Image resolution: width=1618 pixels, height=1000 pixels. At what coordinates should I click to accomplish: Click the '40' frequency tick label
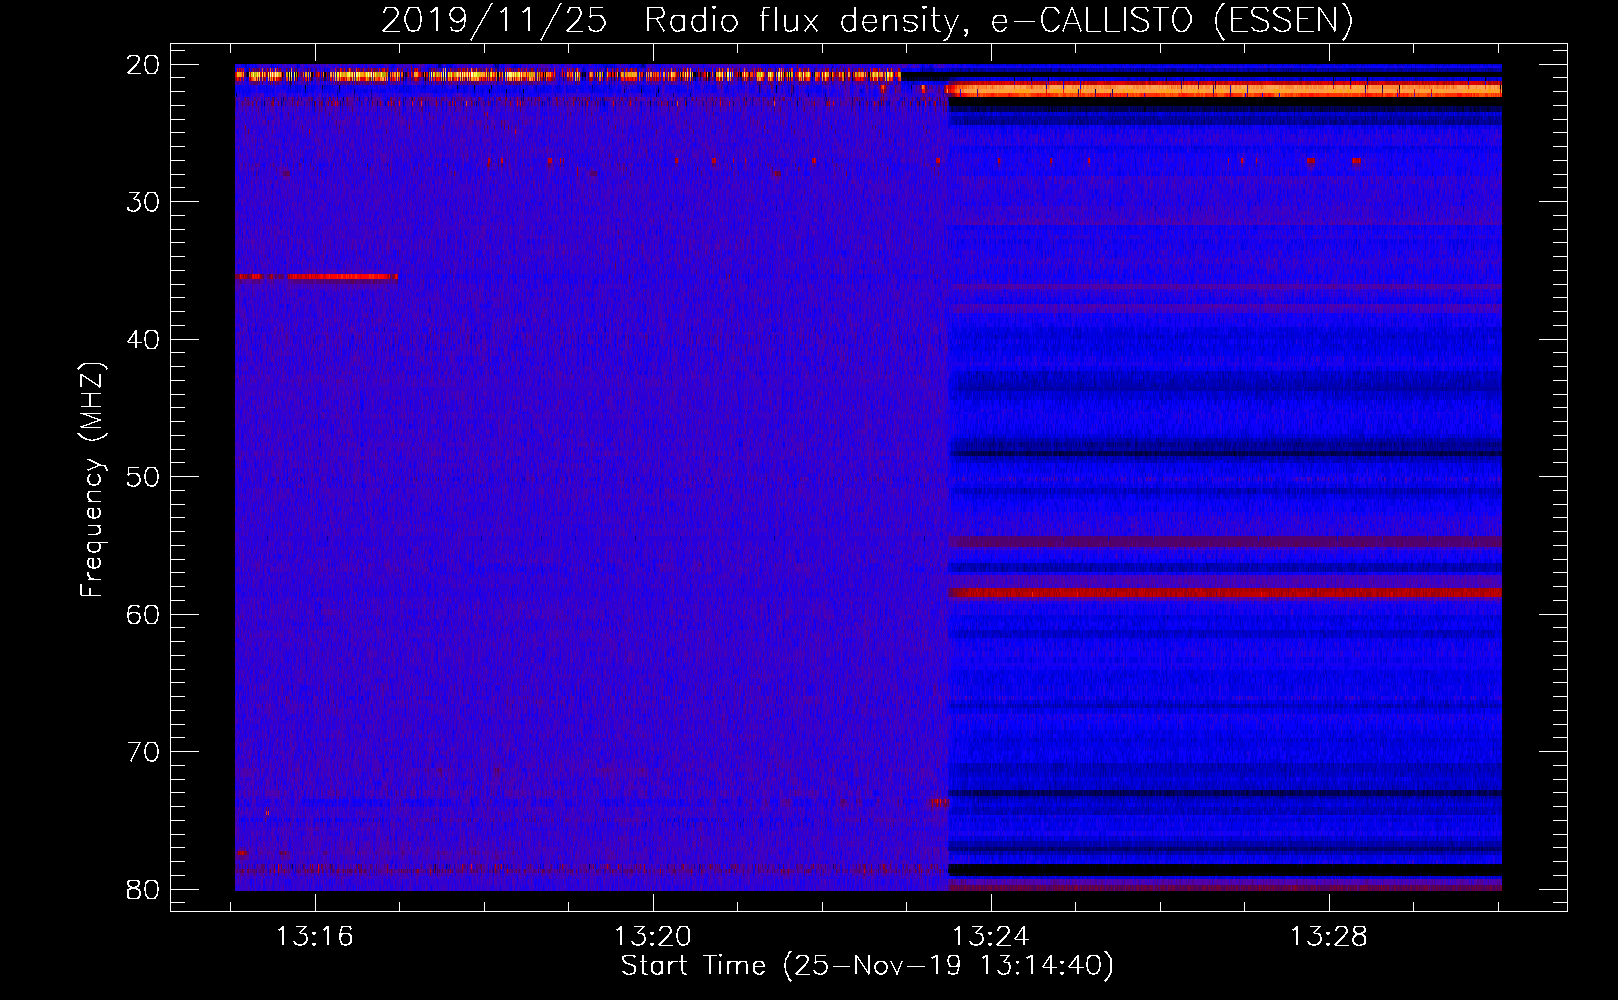pos(144,340)
